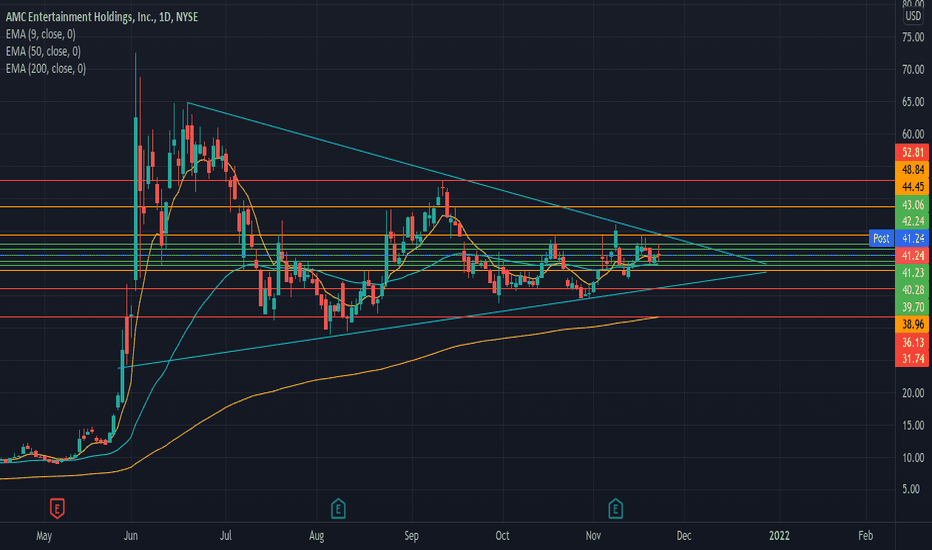Click the November earnings E marker
Viewport: 932px width, 550px height.
click(x=615, y=508)
